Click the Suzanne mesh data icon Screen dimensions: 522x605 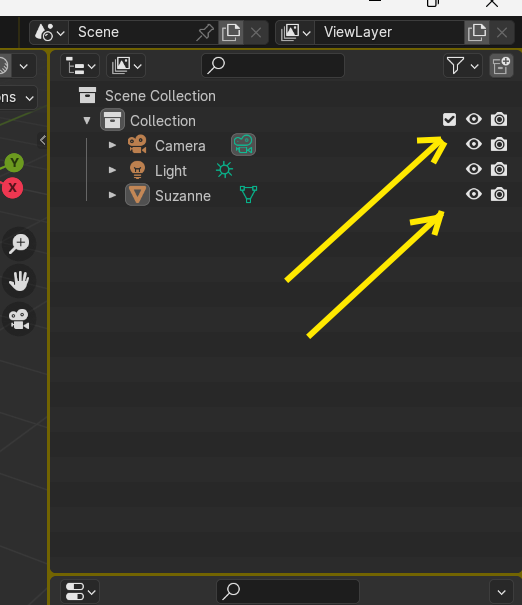(248, 194)
